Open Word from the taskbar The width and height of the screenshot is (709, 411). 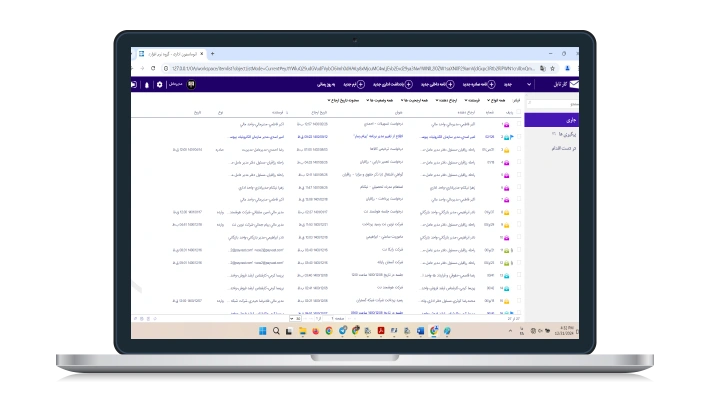pos(421,331)
